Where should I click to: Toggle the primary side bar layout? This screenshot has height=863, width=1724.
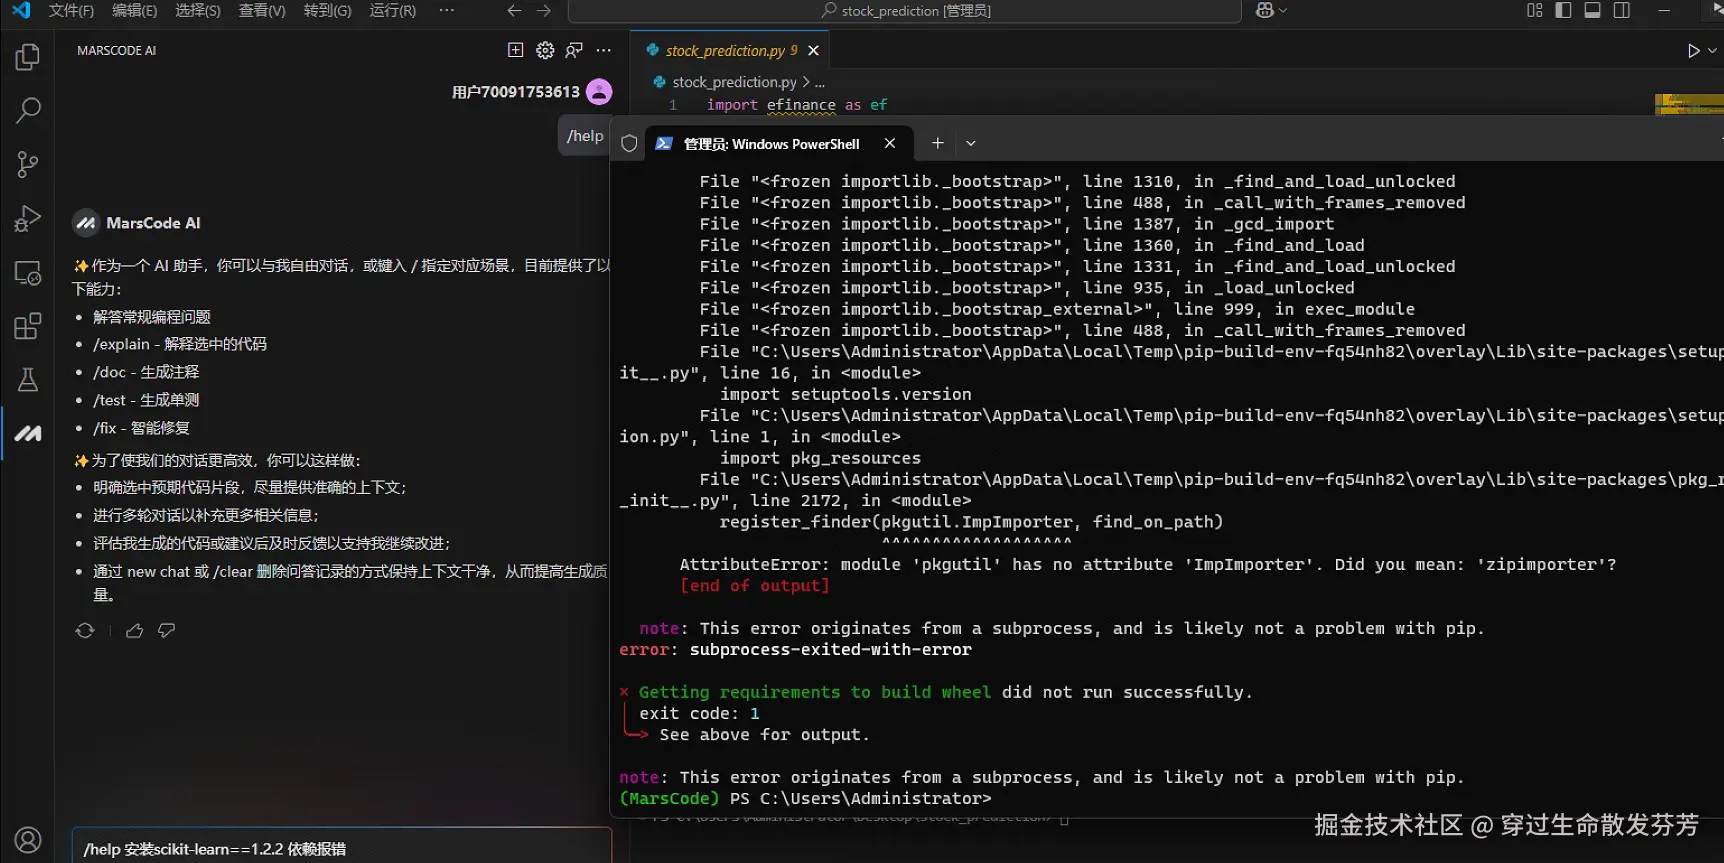[1563, 11]
